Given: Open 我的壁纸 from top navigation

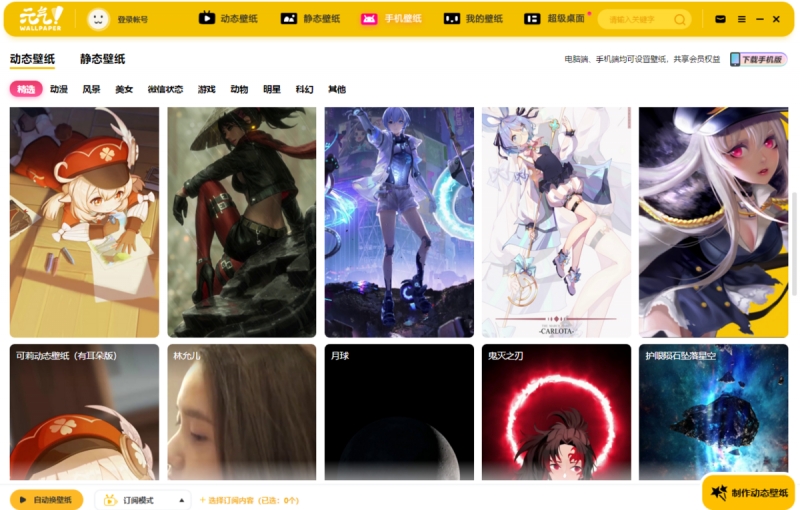Looking at the screenshot, I should click(473, 19).
